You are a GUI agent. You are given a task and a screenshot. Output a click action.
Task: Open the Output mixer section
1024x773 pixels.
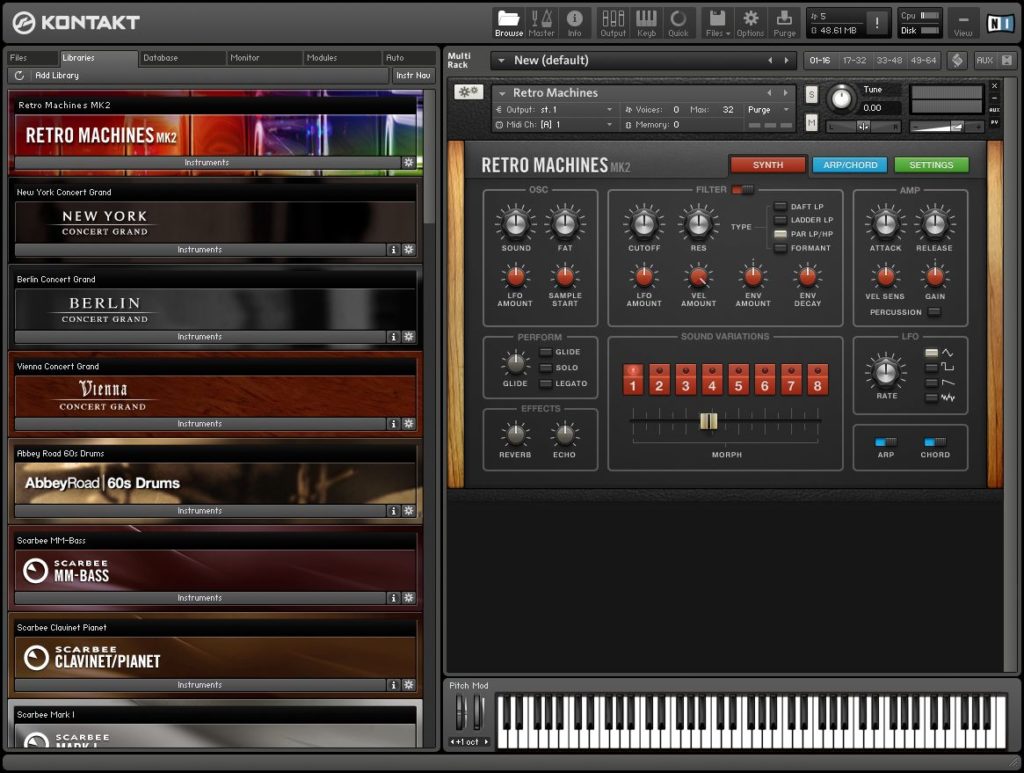613,22
